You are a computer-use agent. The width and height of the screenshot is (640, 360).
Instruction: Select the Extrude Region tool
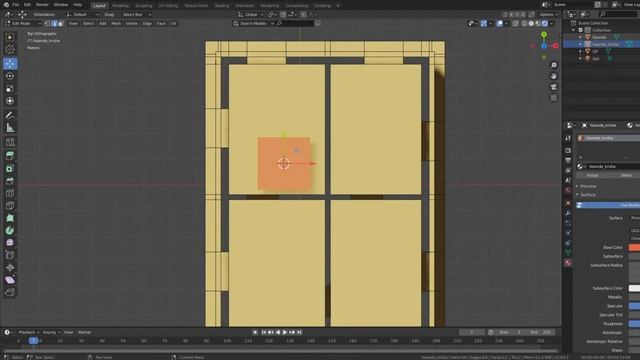(x=10, y=156)
